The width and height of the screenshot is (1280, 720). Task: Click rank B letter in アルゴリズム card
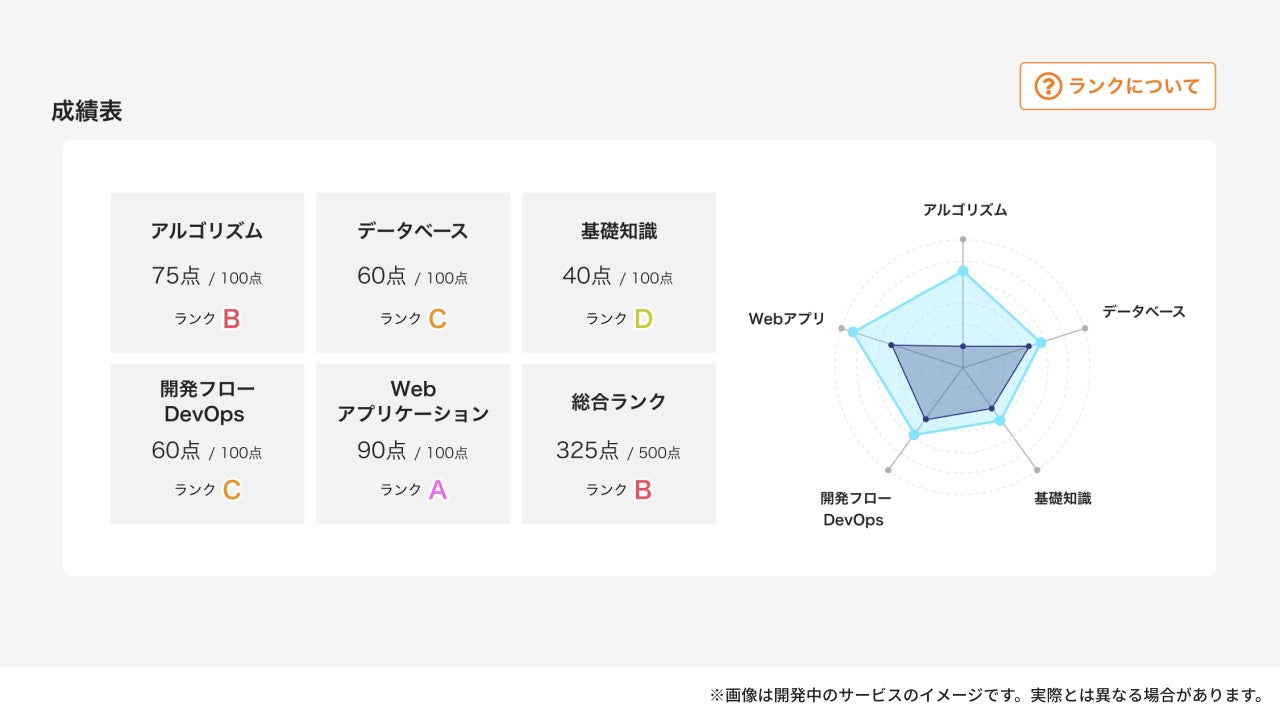tap(231, 319)
